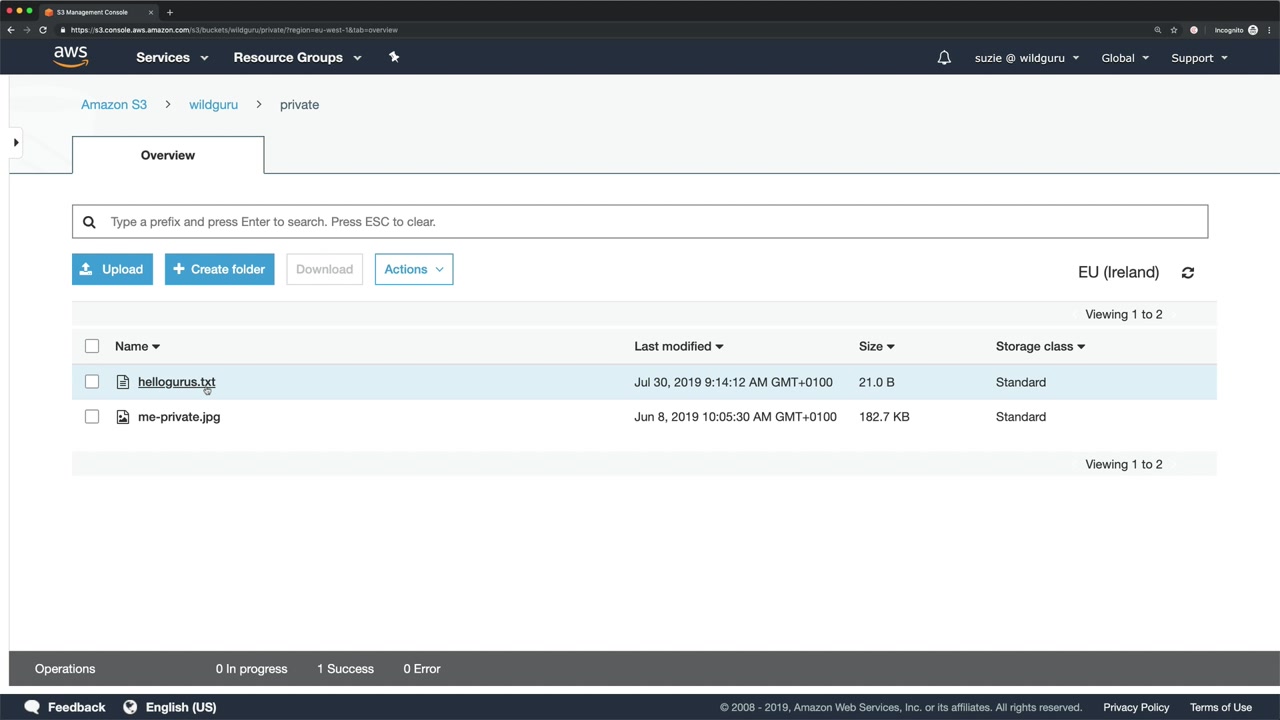Sort by Storage class column
Image resolution: width=1280 pixels, height=720 pixels.
tap(1040, 346)
